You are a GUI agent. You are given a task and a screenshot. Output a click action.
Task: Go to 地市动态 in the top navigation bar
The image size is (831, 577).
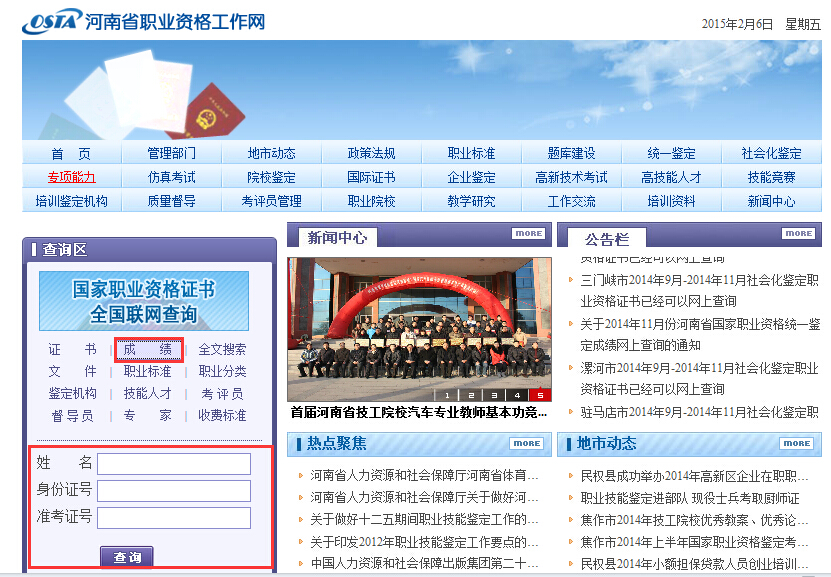[x=271, y=154]
